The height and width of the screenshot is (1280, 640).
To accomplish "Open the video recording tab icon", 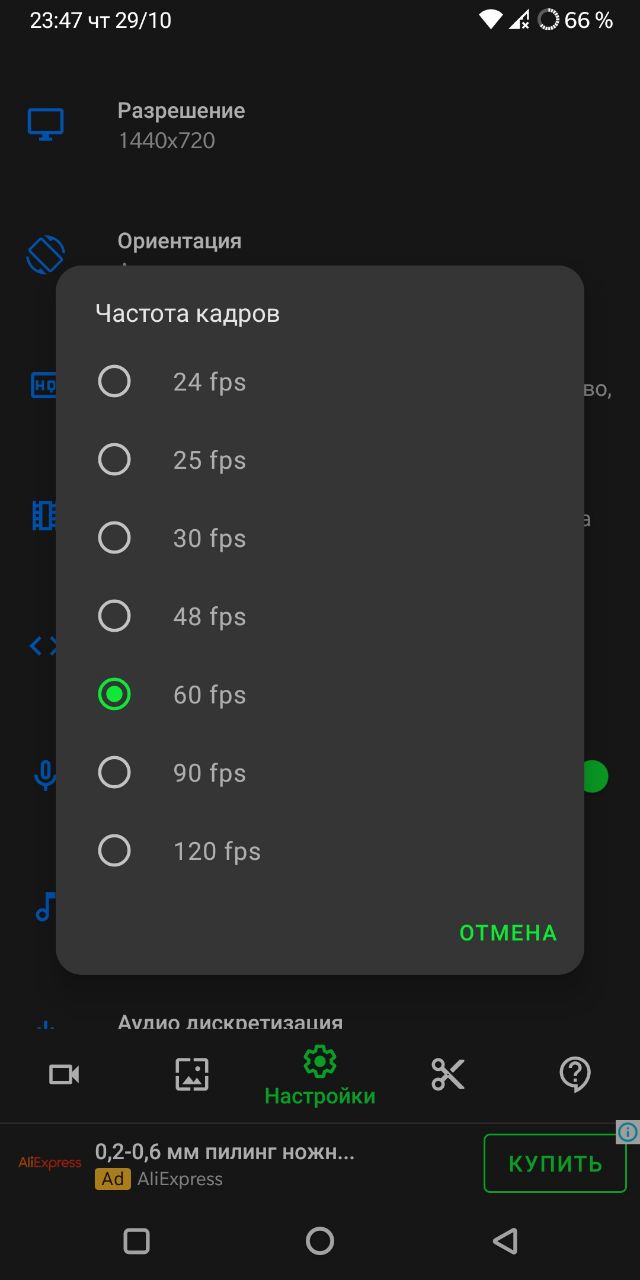I will tap(64, 1075).
